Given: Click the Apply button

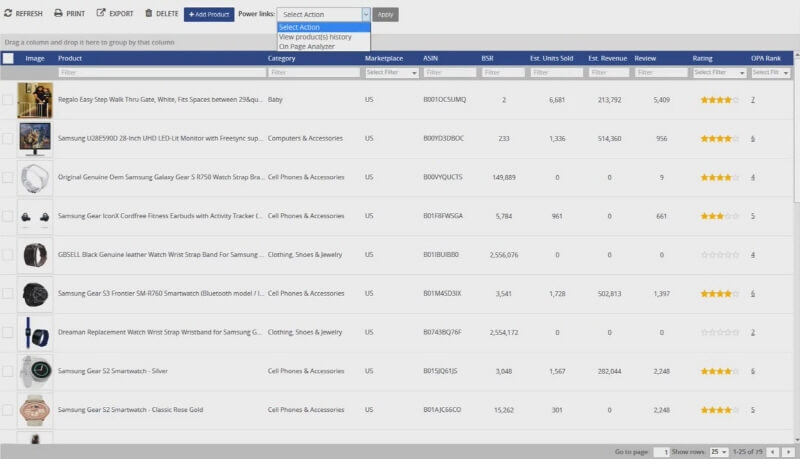Looking at the screenshot, I should 385,14.
